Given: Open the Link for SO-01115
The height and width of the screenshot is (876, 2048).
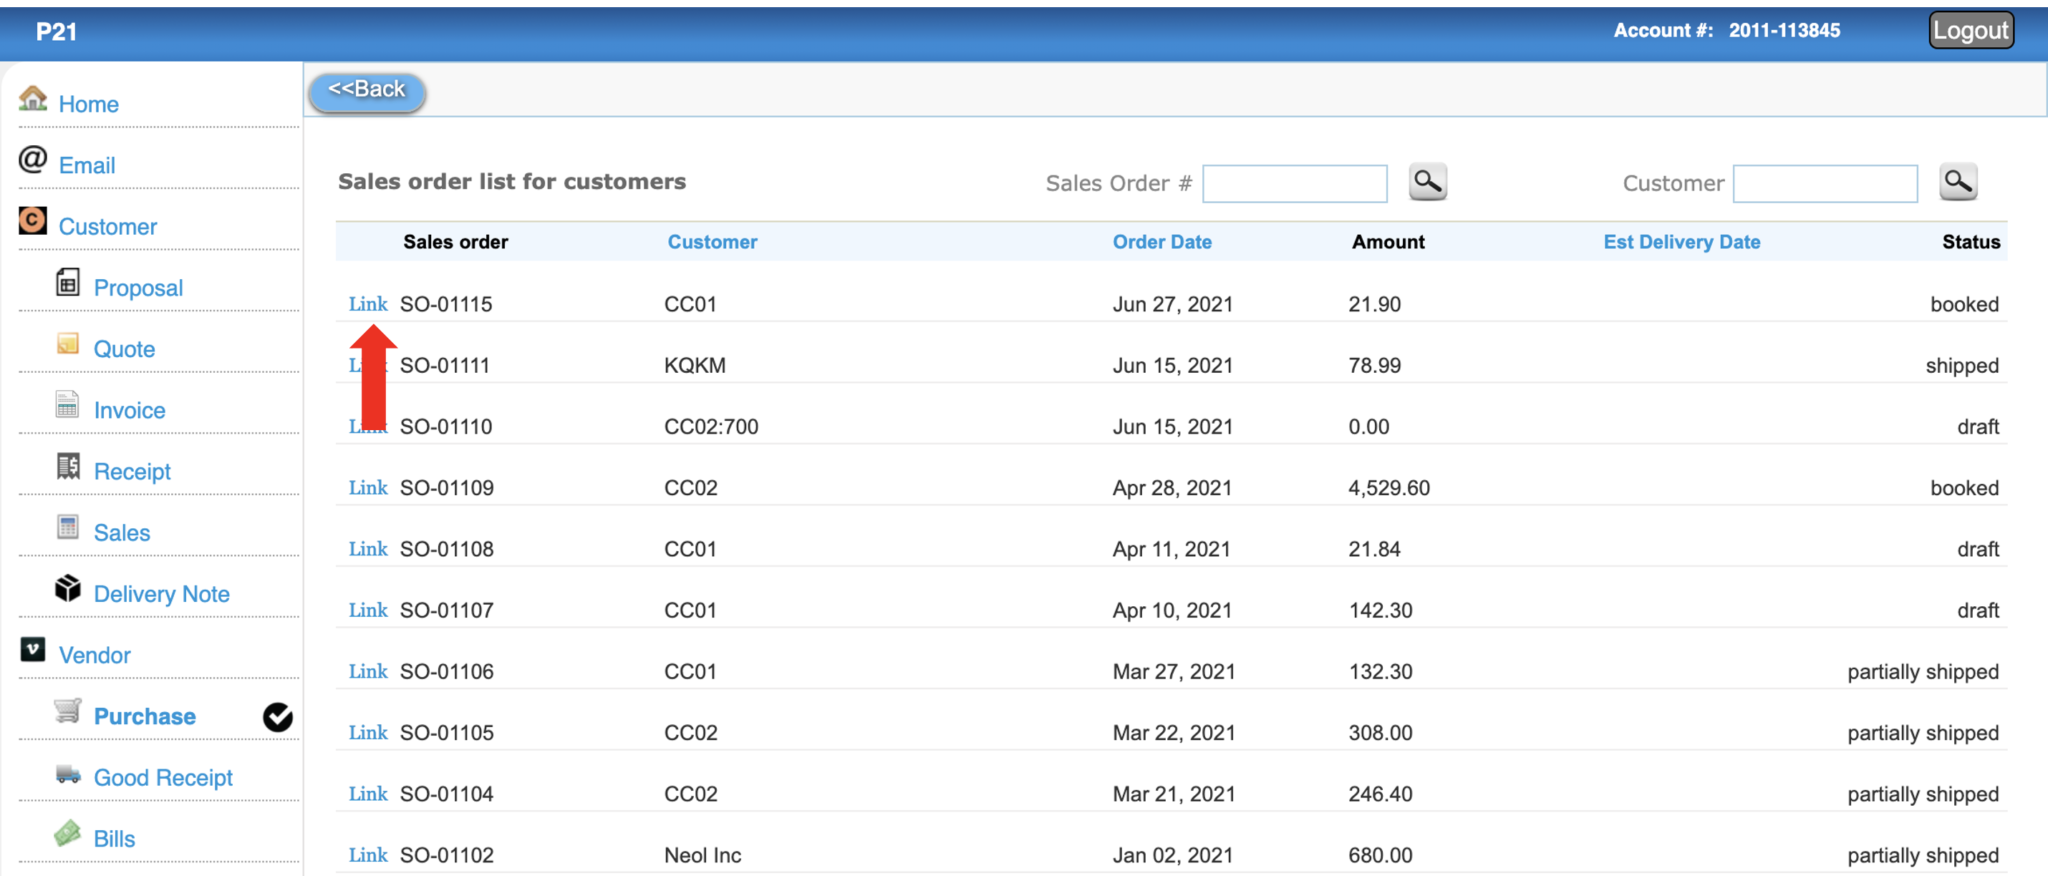Looking at the screenshot, I should point(368,304).
